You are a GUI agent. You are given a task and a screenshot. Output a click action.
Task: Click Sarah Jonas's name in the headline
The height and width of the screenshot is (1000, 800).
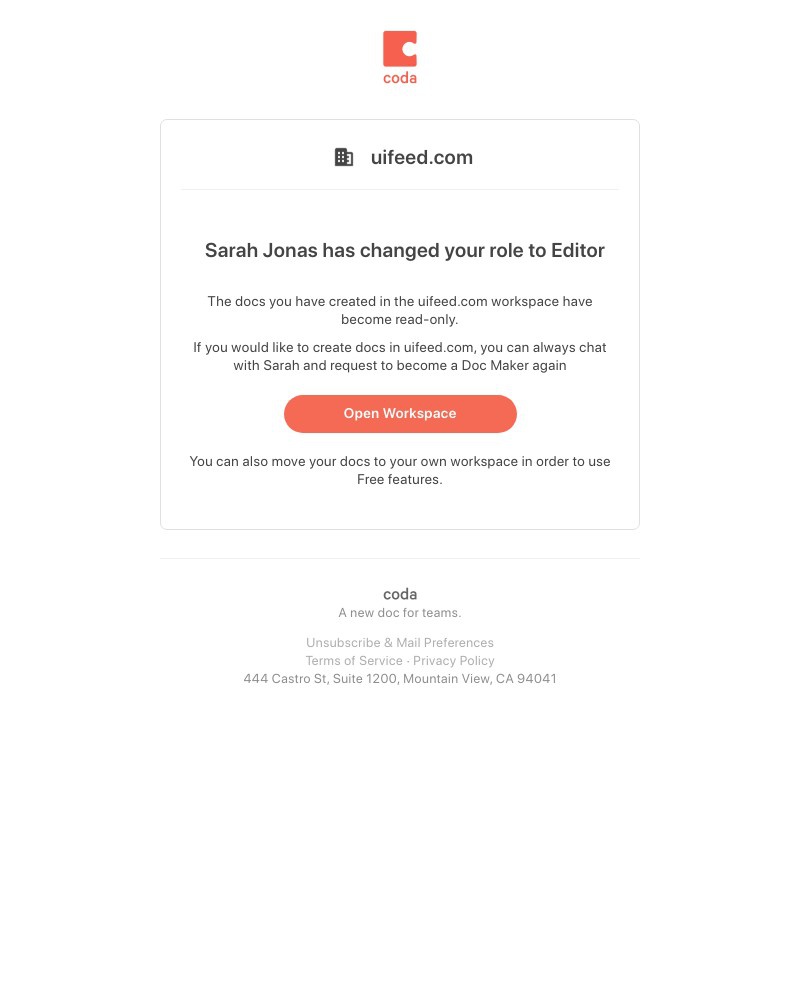coord(232,250)
